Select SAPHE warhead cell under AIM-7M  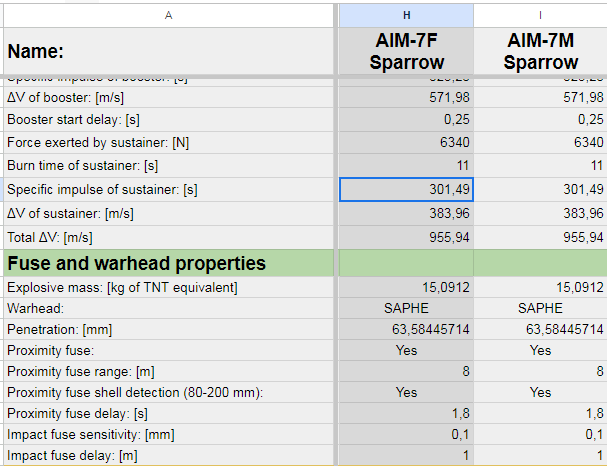540,308
